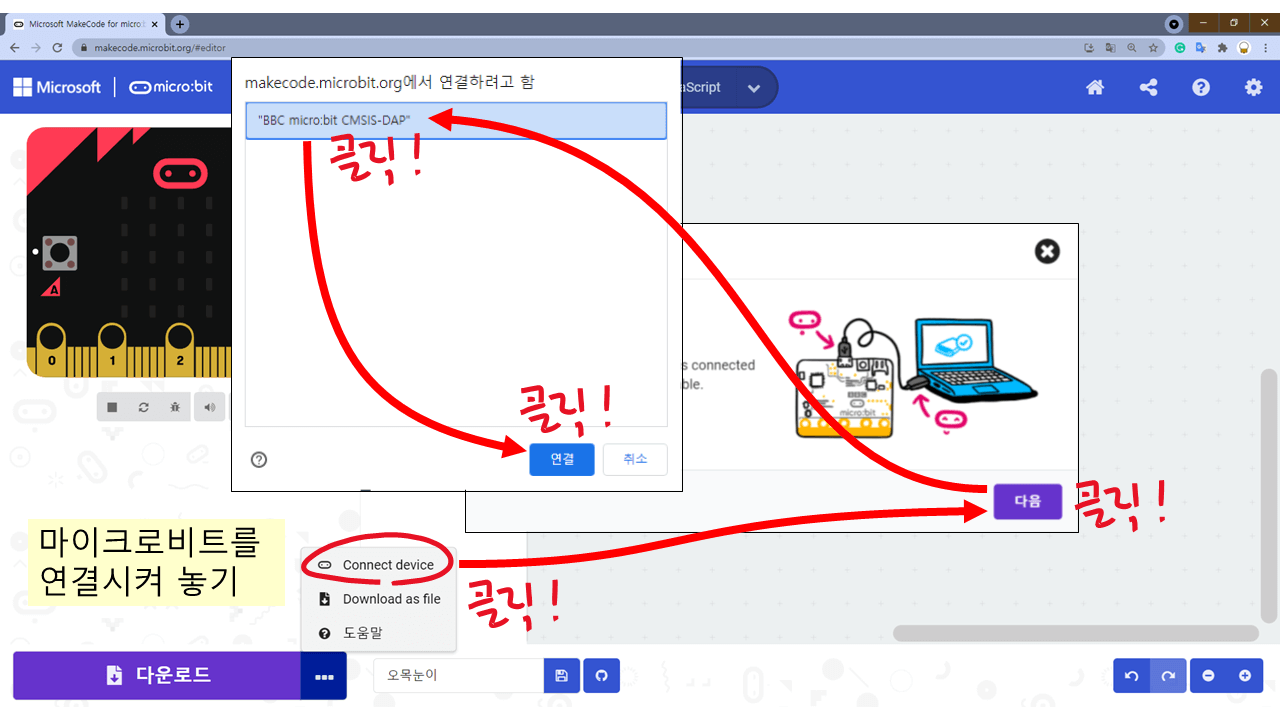Viewport: 1280px width, 720px height.
Task: Zoom out the workspace with minus icon
Action: (x=1208, y=676)
